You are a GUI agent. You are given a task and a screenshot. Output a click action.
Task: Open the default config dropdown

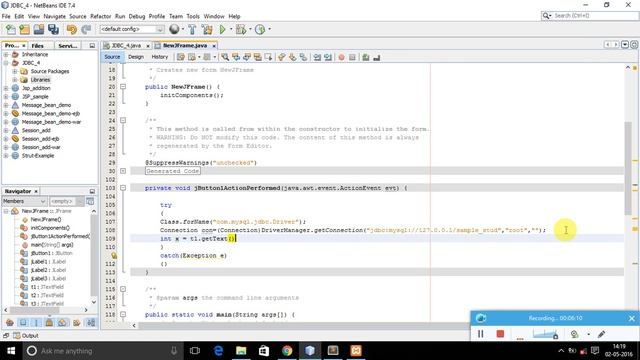point(132,29)
